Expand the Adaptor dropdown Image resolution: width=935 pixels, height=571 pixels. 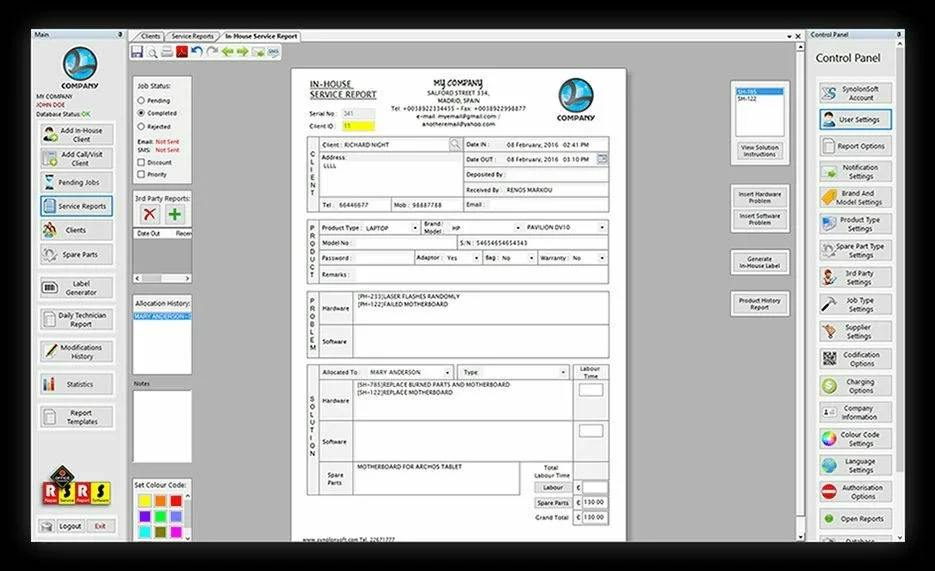(476, 258)
